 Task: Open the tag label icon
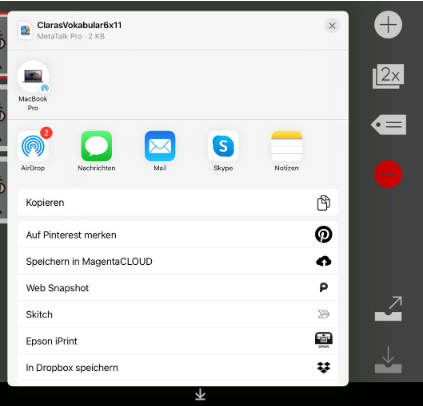click(388, 125)
